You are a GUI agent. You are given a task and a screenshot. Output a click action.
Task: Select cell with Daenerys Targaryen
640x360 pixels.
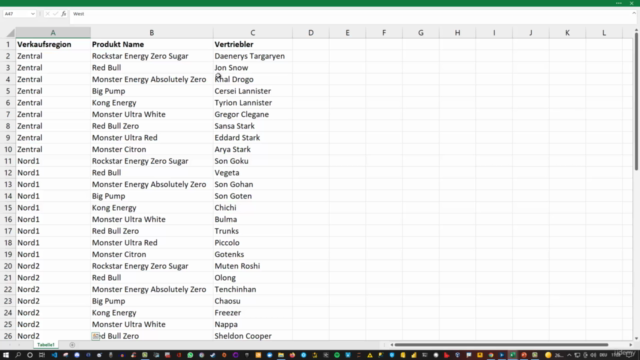pos(253,56)
